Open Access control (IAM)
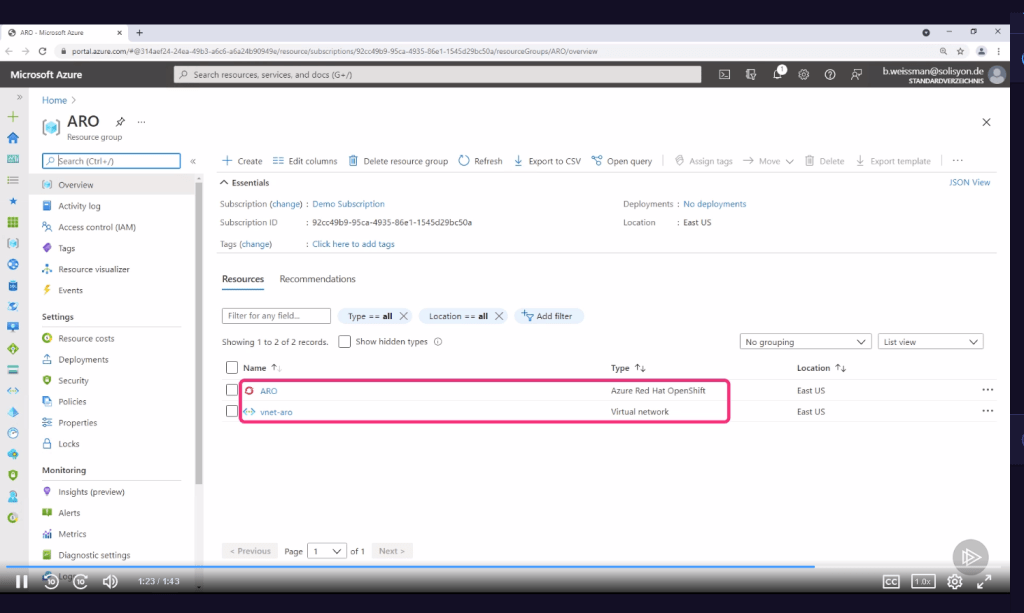 (97, 227)
